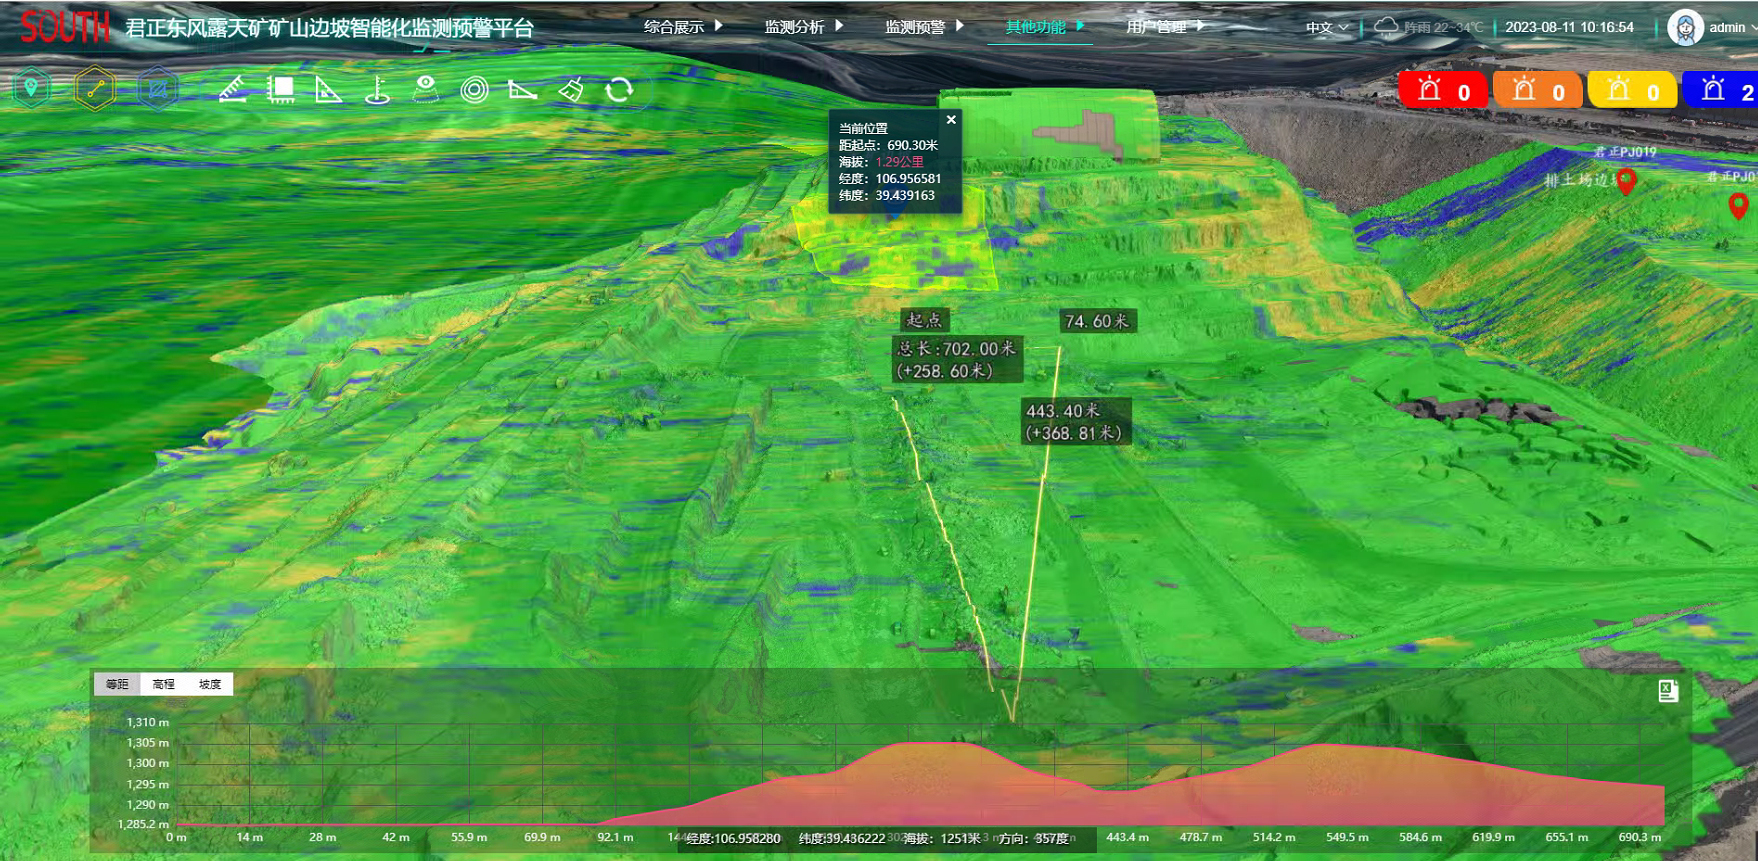This screenshot has height=861, width=1758.
Task: Click the red alarm count button
Action: [1443, 91]
